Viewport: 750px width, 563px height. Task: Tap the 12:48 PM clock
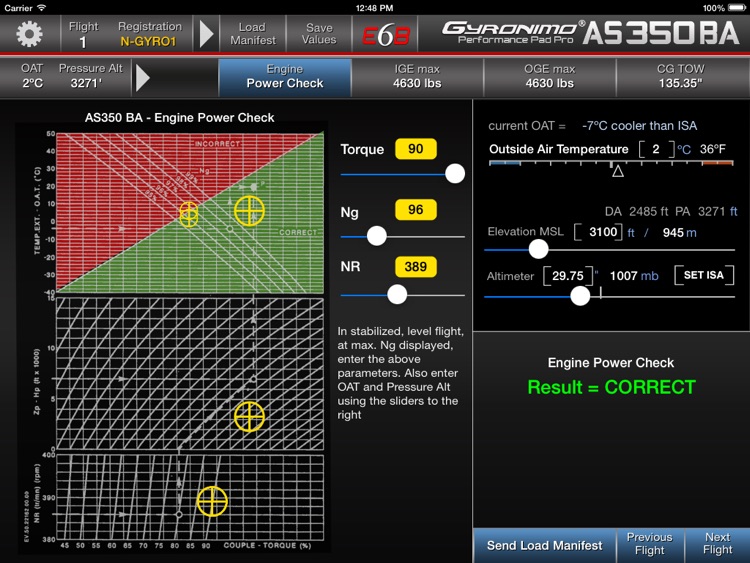click(375, 8)
